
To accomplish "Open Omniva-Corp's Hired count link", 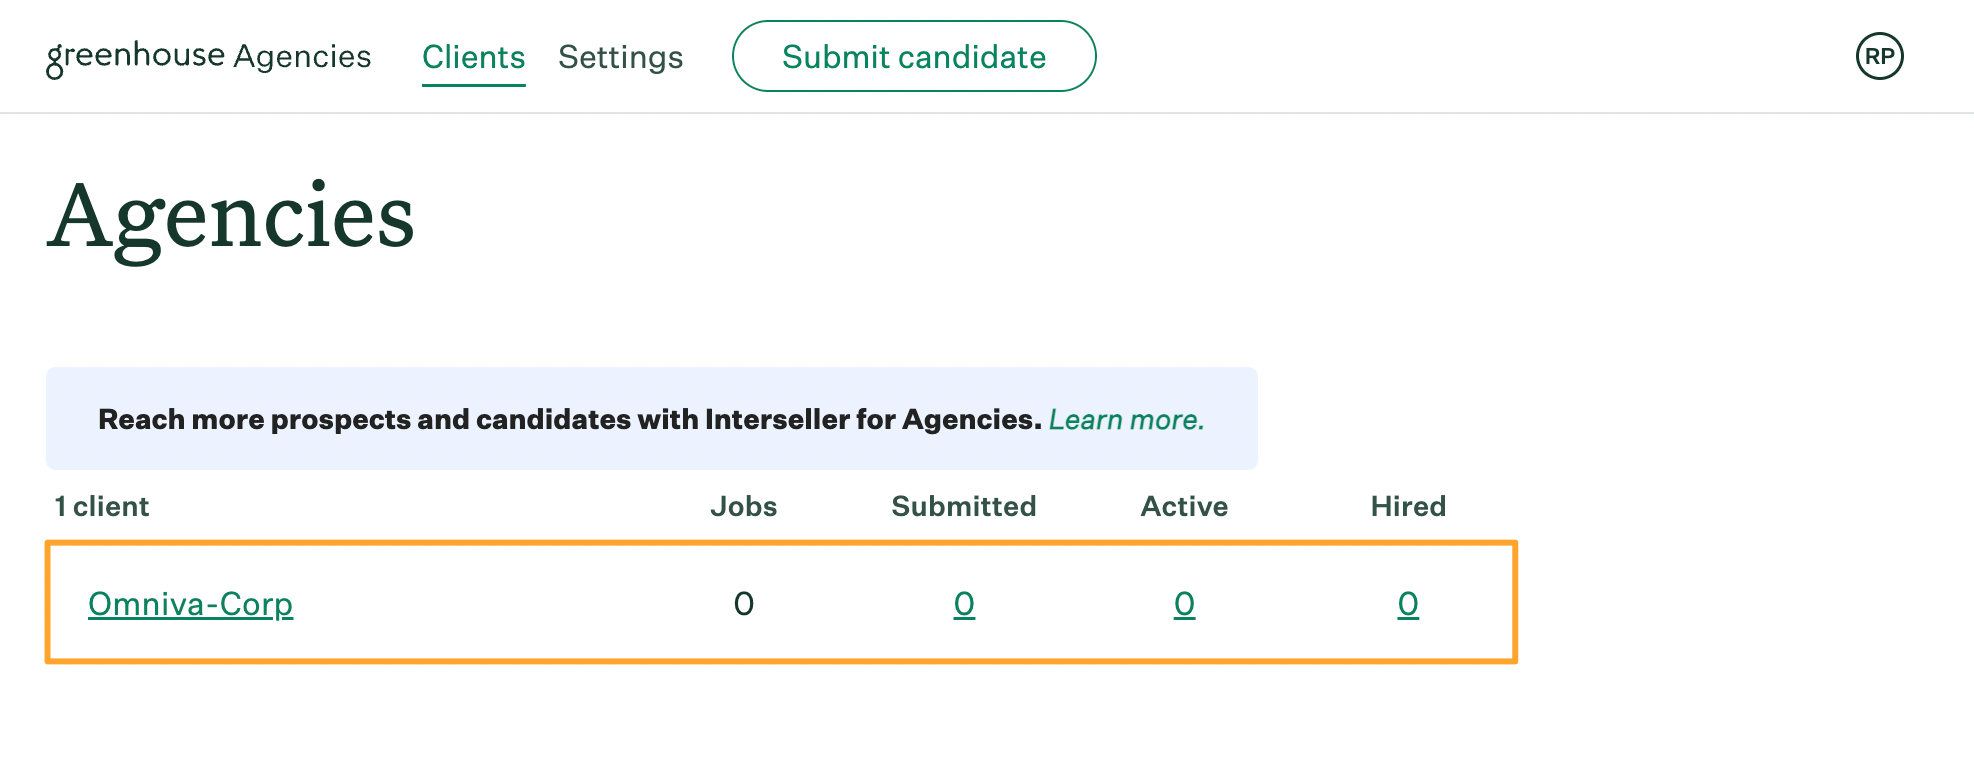I will [x=1408, y=604].
